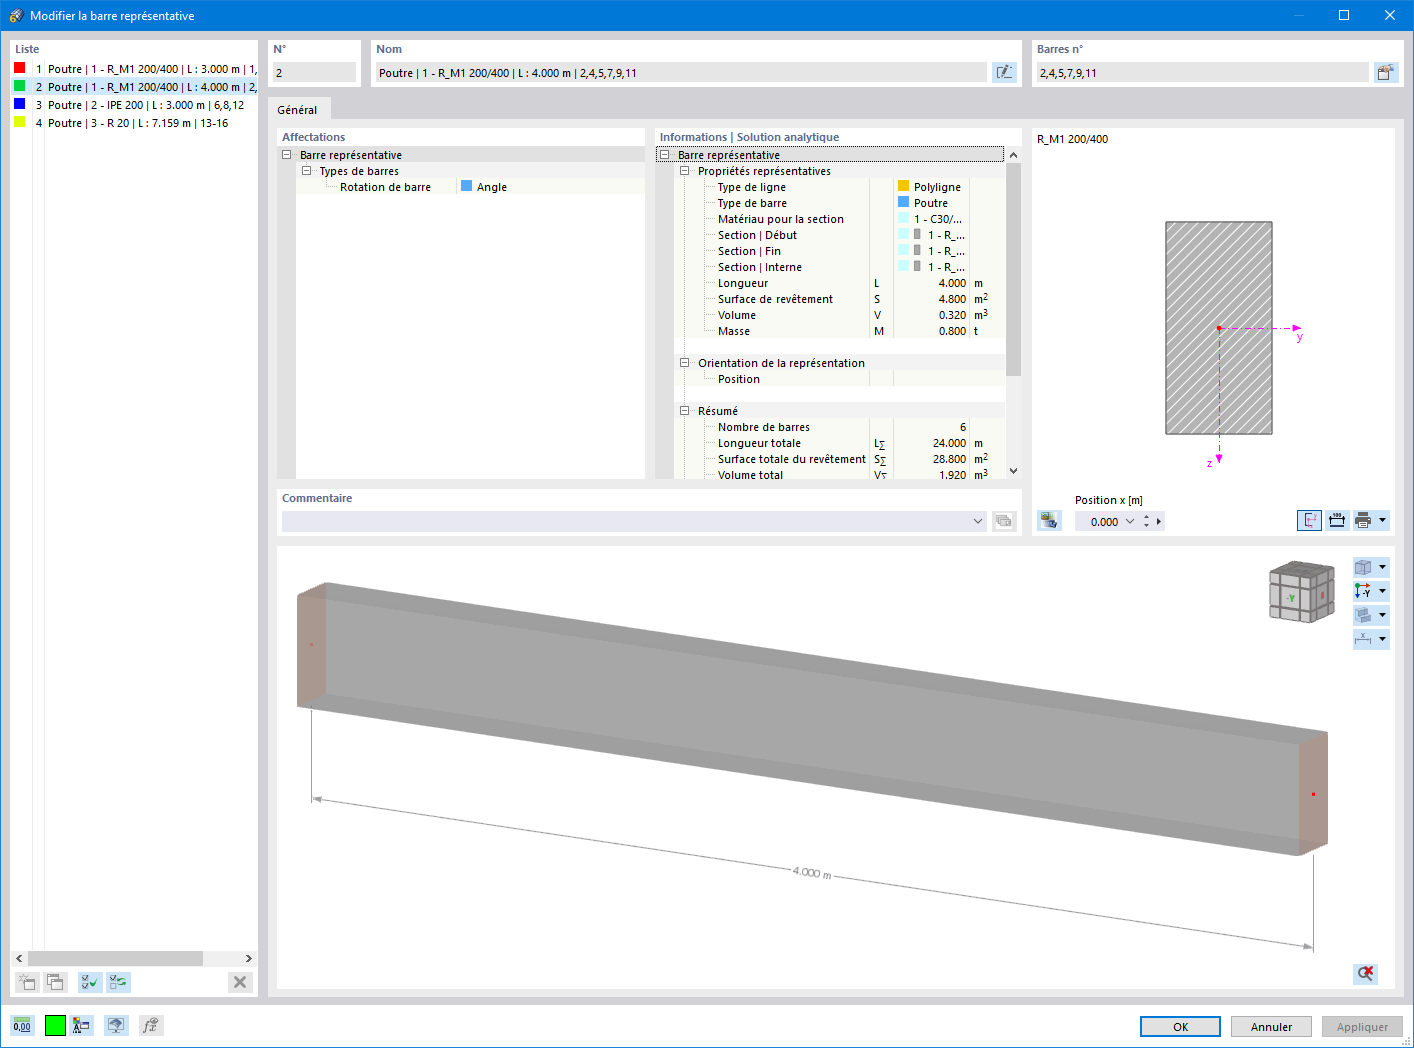Click the Type de ligne row
This screenshot has width=1414, height=1048.
pos(840,187)
